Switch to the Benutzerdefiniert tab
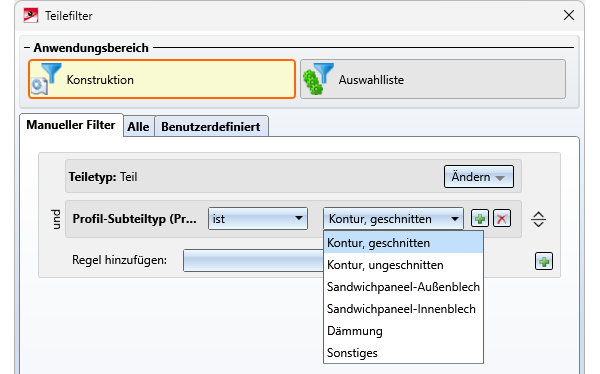 click(211, 126)
